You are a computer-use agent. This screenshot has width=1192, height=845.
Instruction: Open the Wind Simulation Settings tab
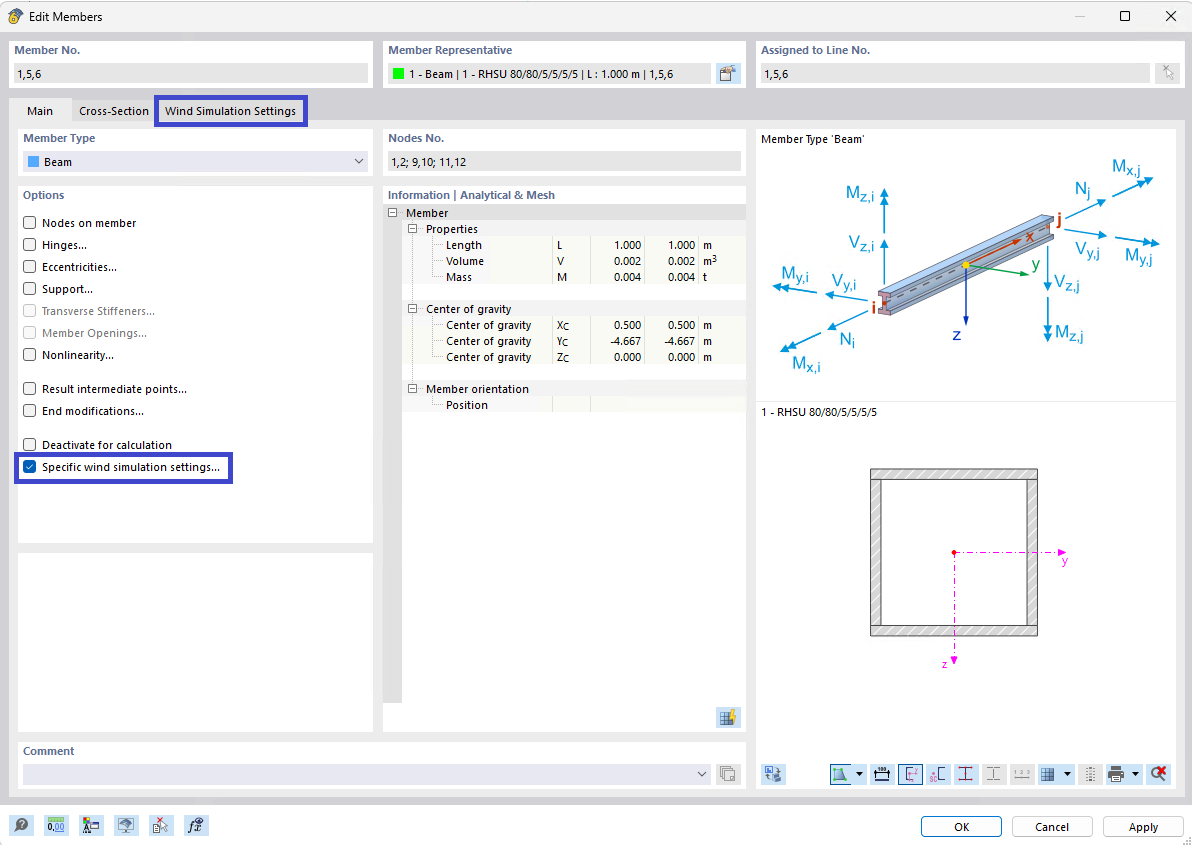coord(230,110)
